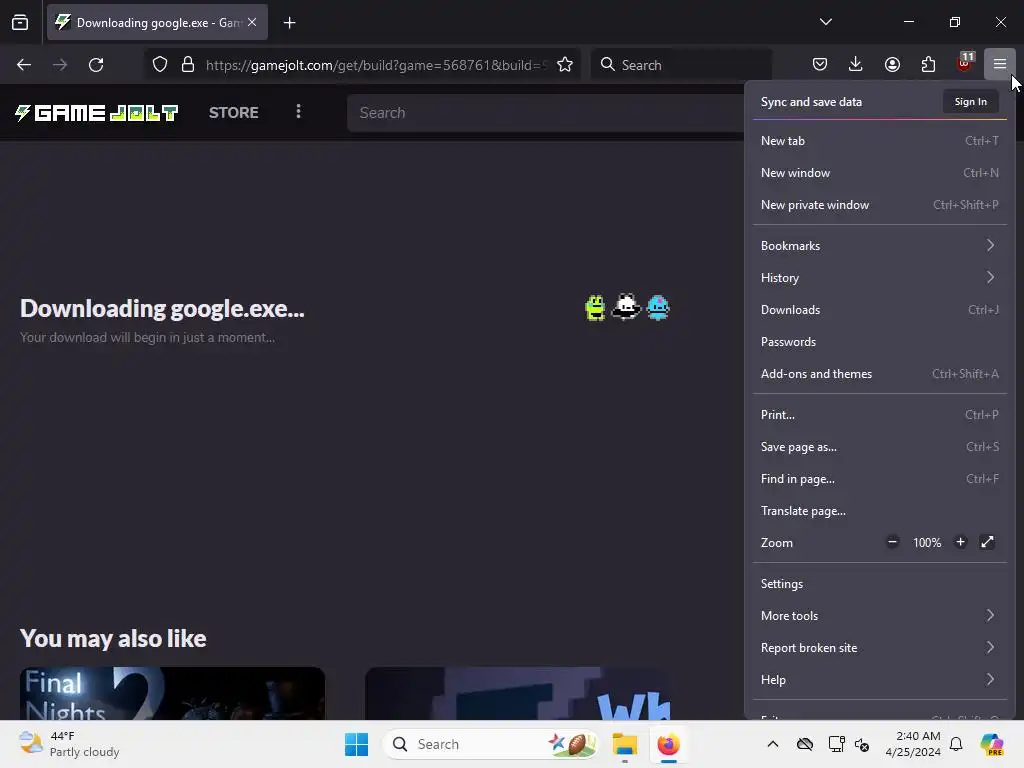Select New window menu item
The height and width of the screenshot is (768, 1024).
pyautogui.click(x=880, y=172)
